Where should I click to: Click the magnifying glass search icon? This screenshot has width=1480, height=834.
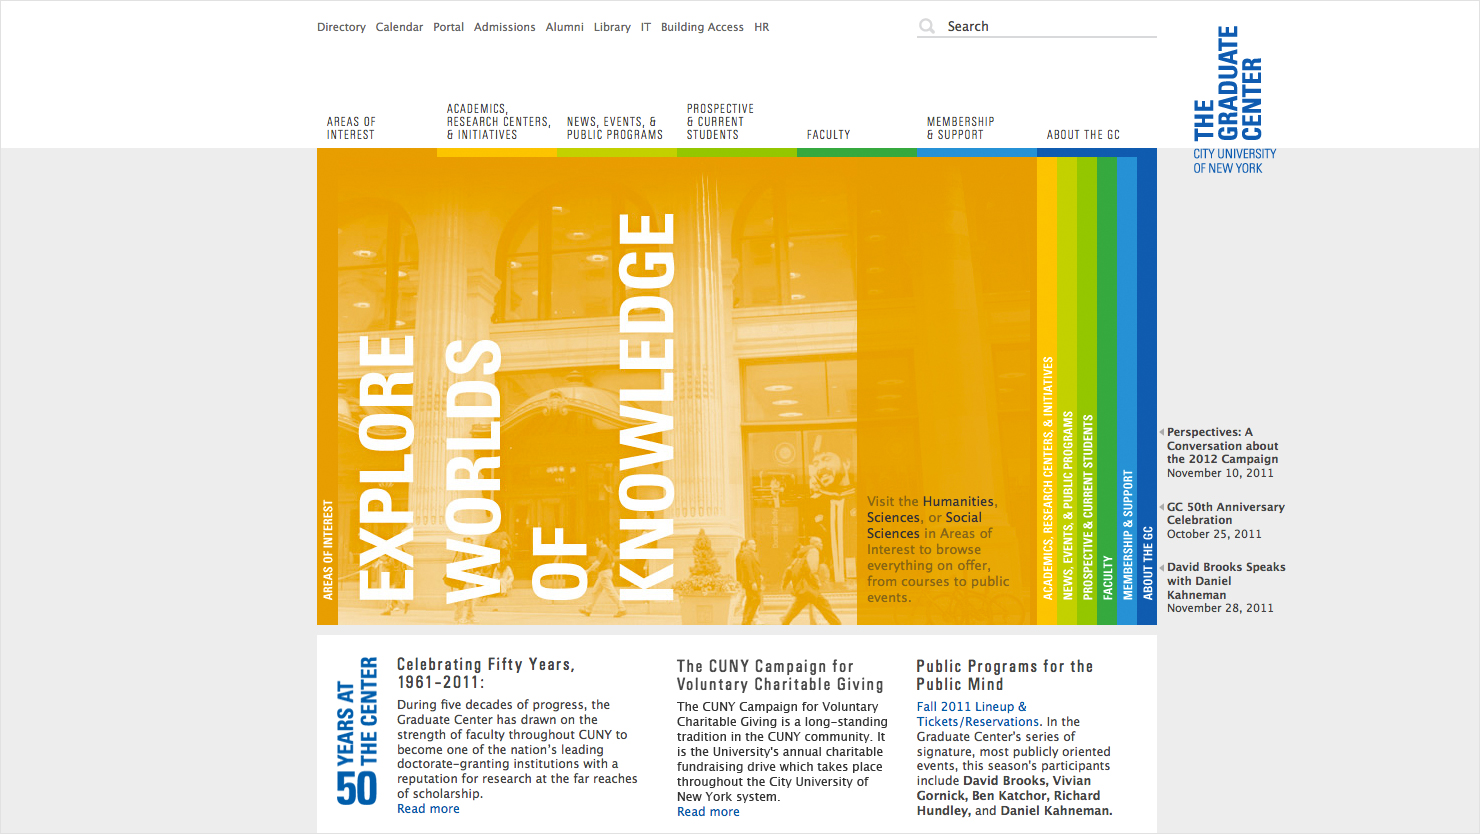(x=927, y=26)
